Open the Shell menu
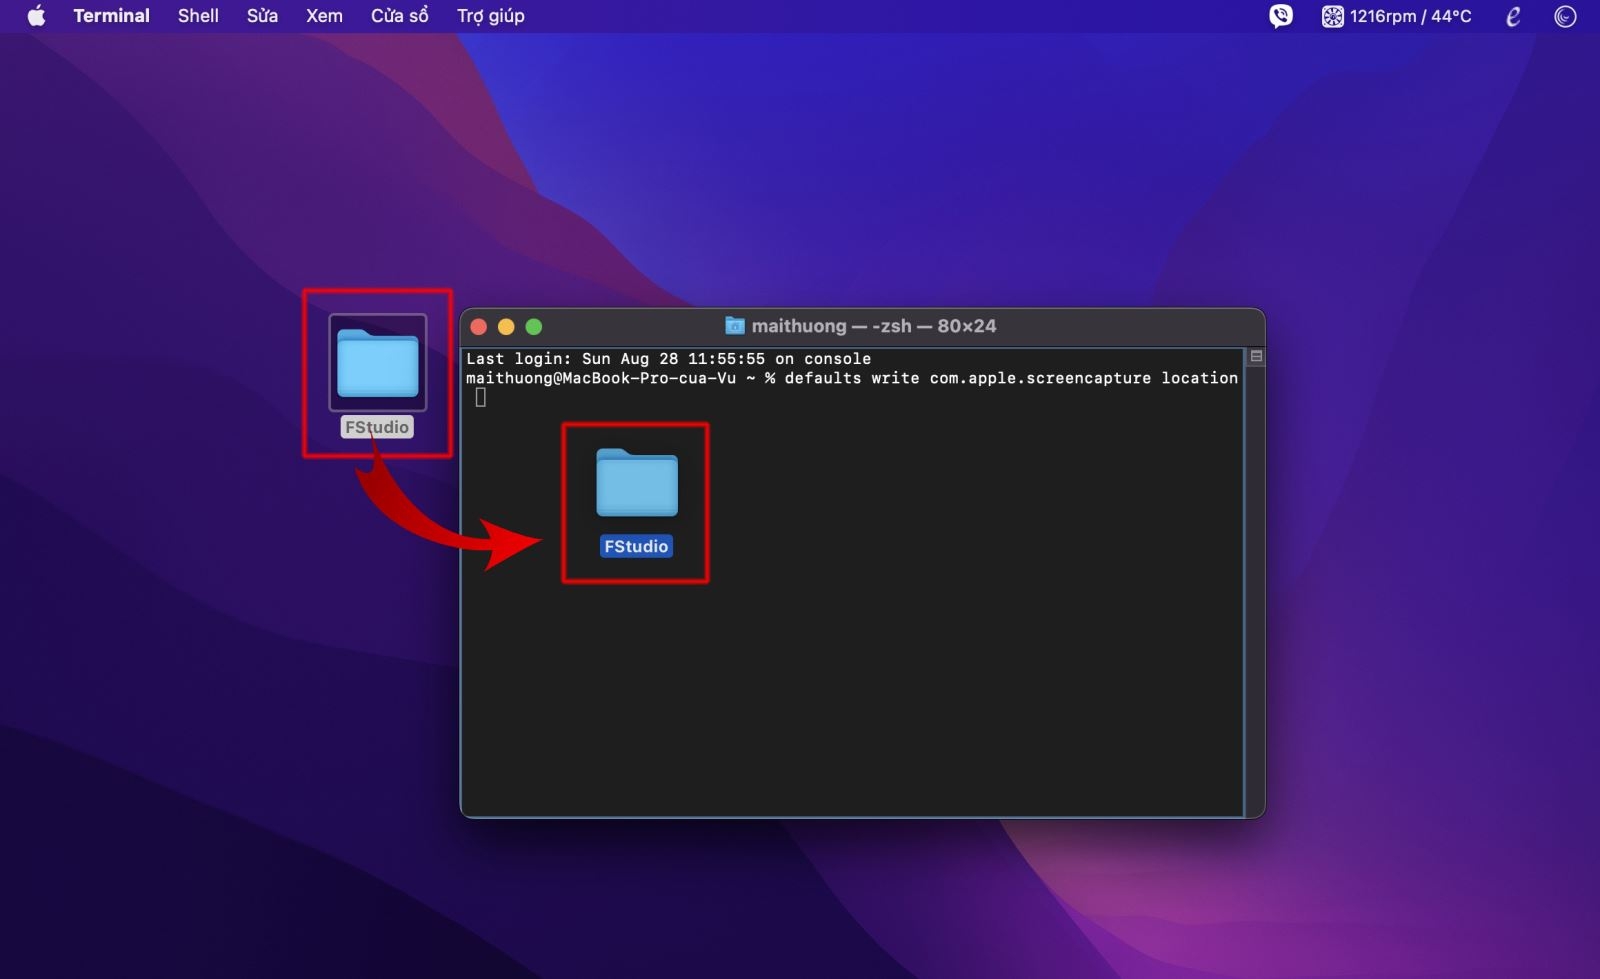 (x=198, y=16)
